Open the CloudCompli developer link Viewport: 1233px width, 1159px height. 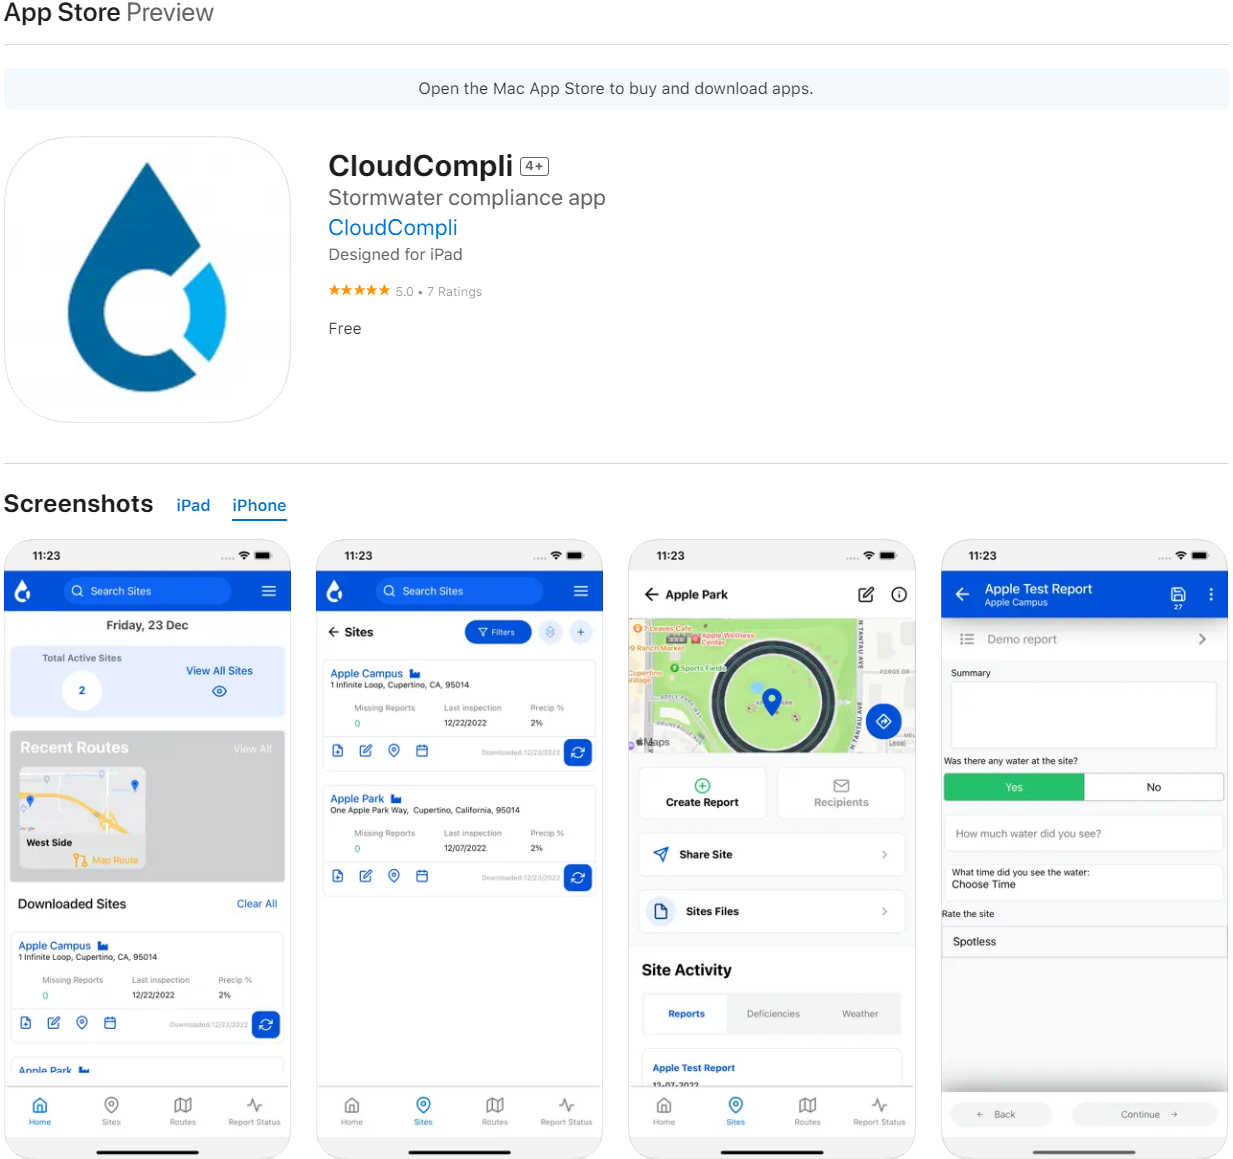(x=392, y=228)
